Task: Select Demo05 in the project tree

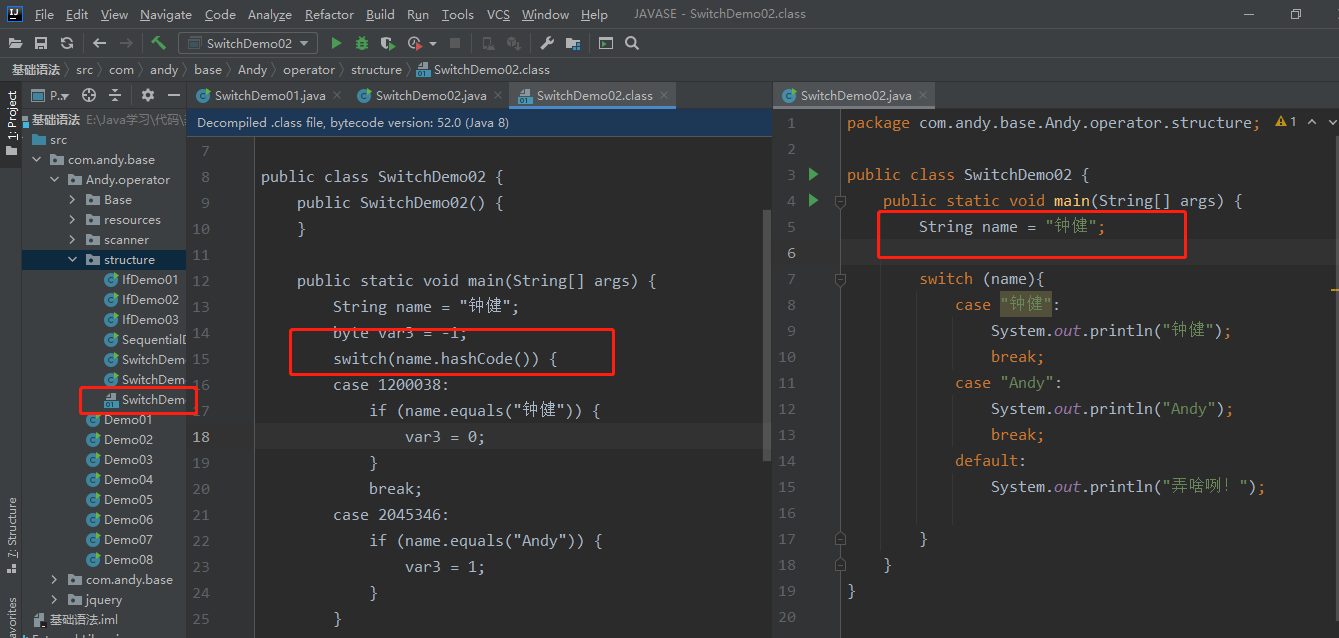Action: [128, 500]
